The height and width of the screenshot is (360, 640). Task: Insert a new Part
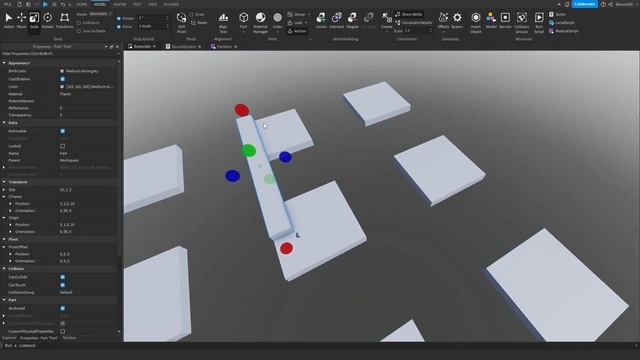coord(244,20)
